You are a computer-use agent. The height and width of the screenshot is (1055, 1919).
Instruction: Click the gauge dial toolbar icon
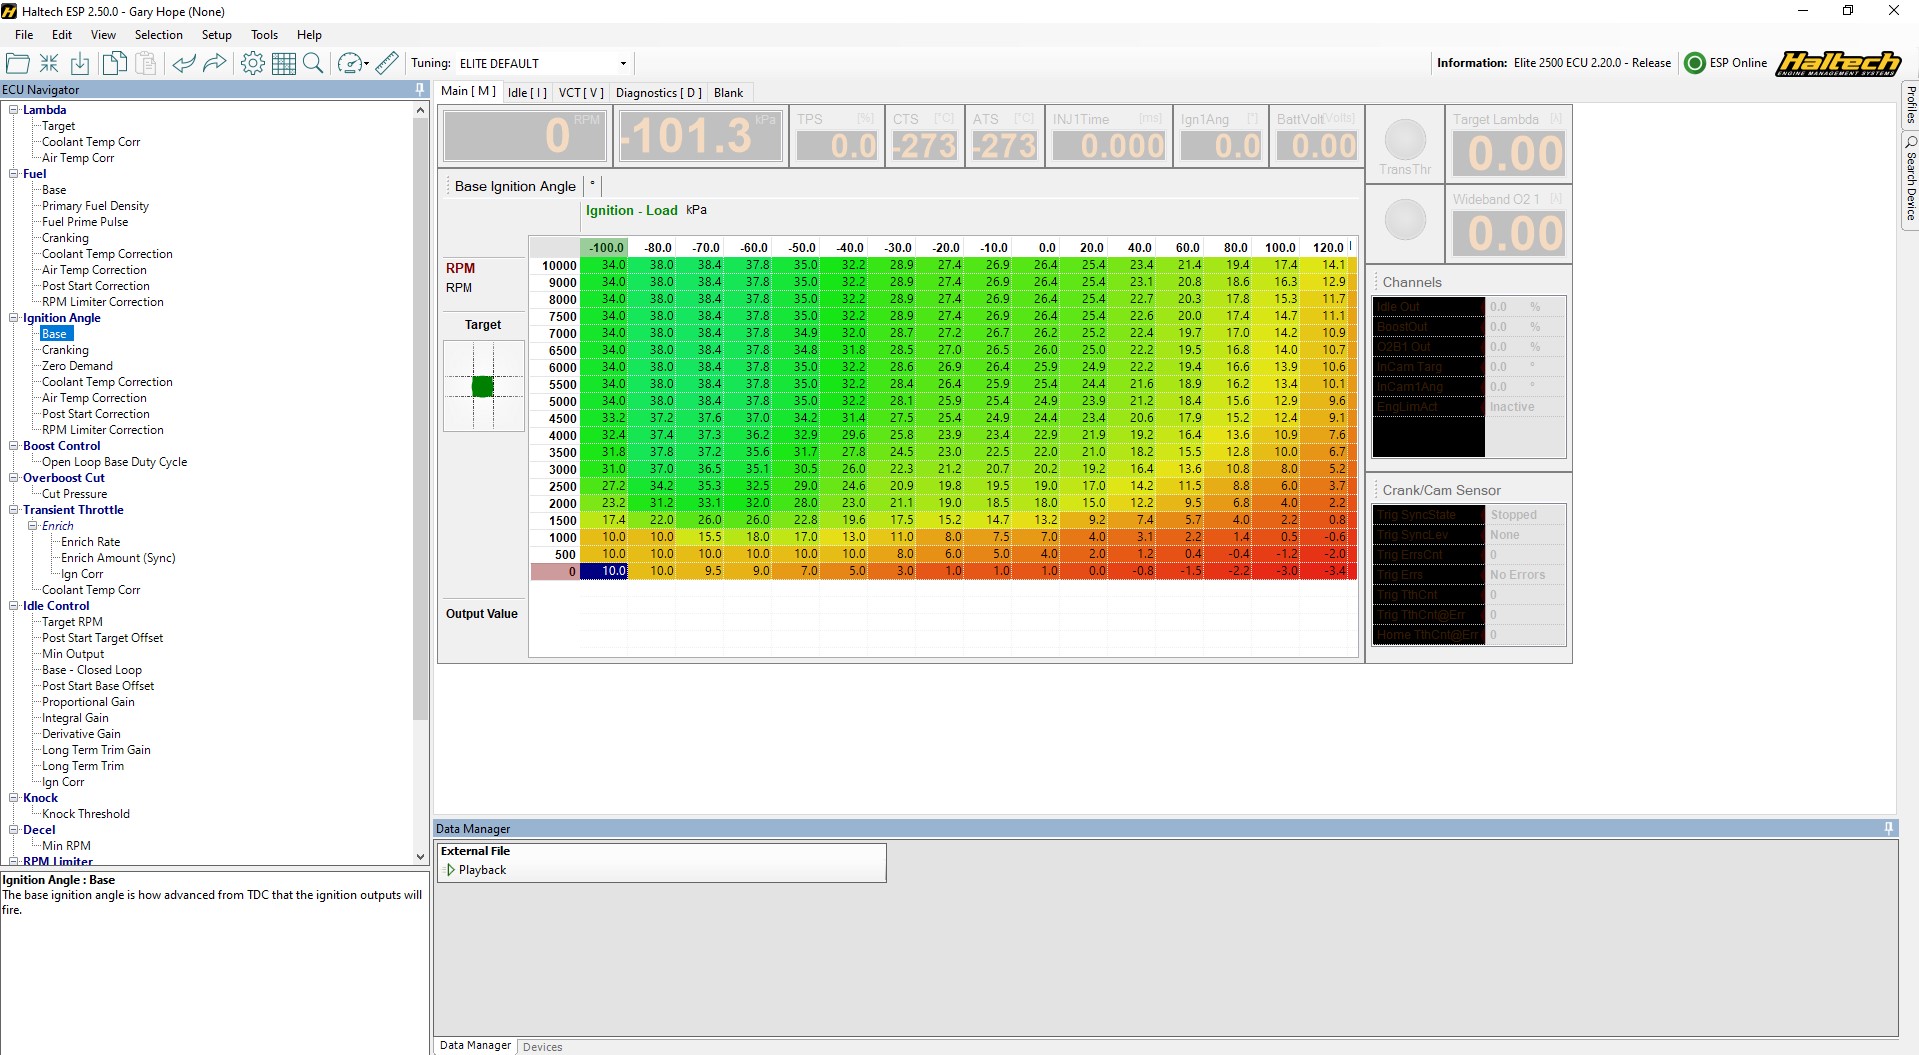tap(349, 63)
